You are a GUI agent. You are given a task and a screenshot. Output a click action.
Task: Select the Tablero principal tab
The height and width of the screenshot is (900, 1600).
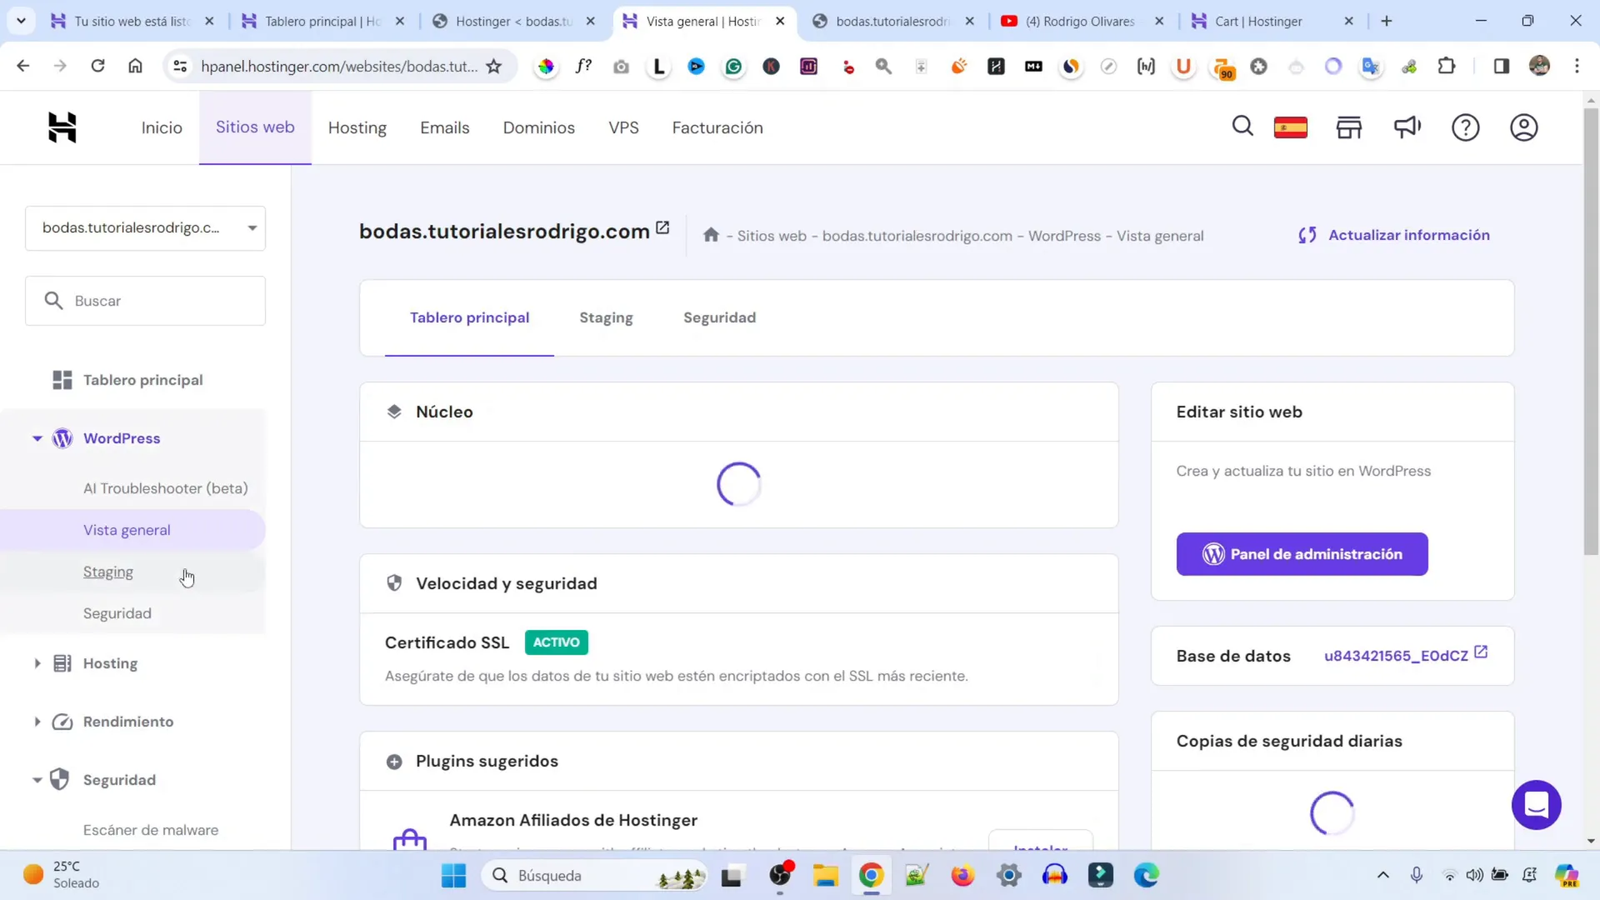tap(470, 318)
